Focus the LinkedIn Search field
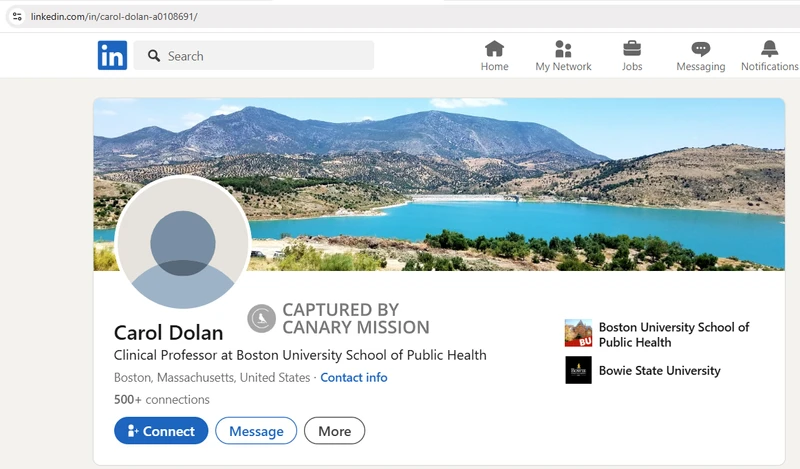This screenshot has width=800, height=469. click(x=254, y=56)
